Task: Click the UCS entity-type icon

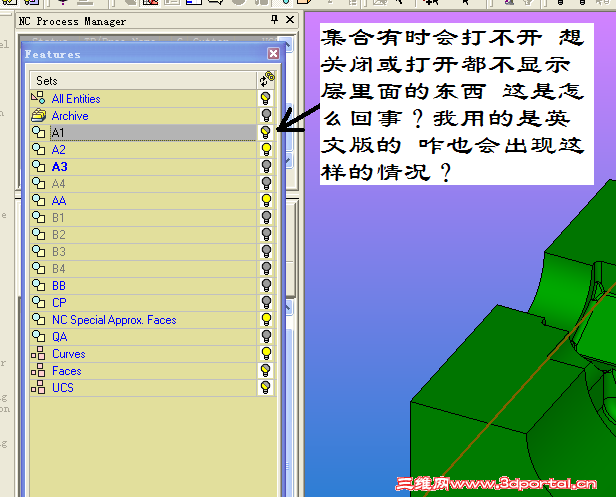Action: click(x=38, y=387)
